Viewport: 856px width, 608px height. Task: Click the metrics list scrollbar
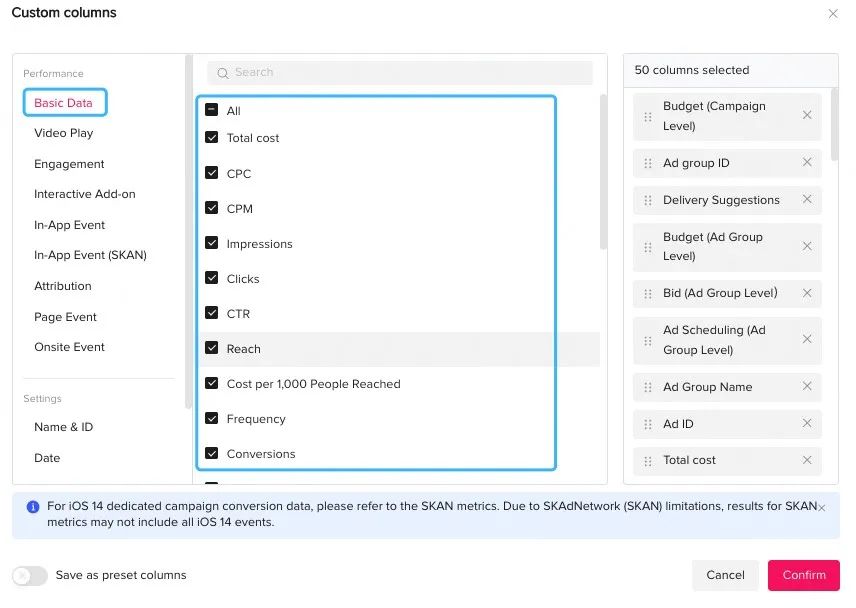pos(602,170)
